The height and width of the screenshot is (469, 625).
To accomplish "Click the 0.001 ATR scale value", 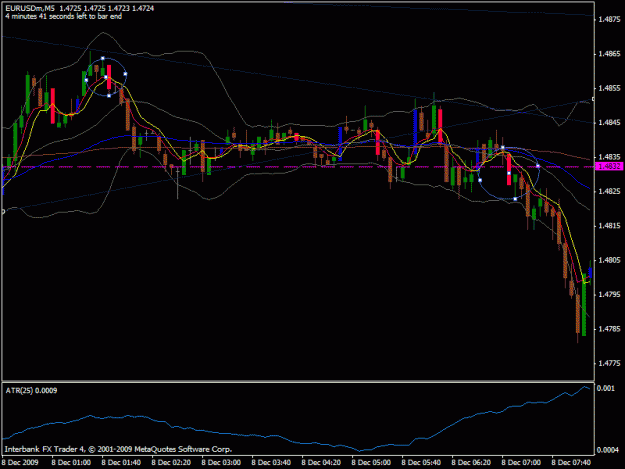I will (x=605, y=389).
